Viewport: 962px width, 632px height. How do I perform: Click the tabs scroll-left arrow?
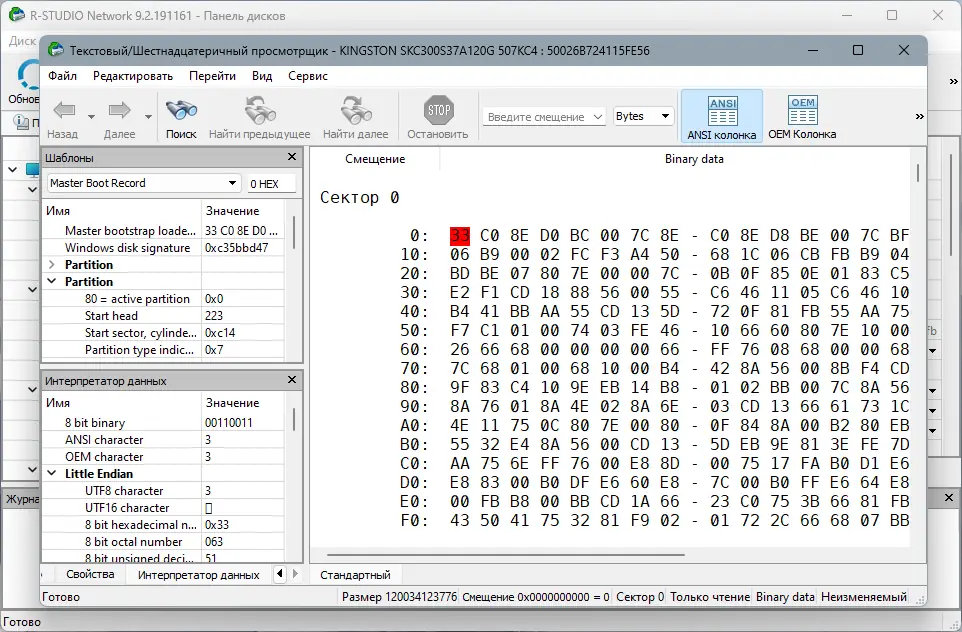[280, 574]
